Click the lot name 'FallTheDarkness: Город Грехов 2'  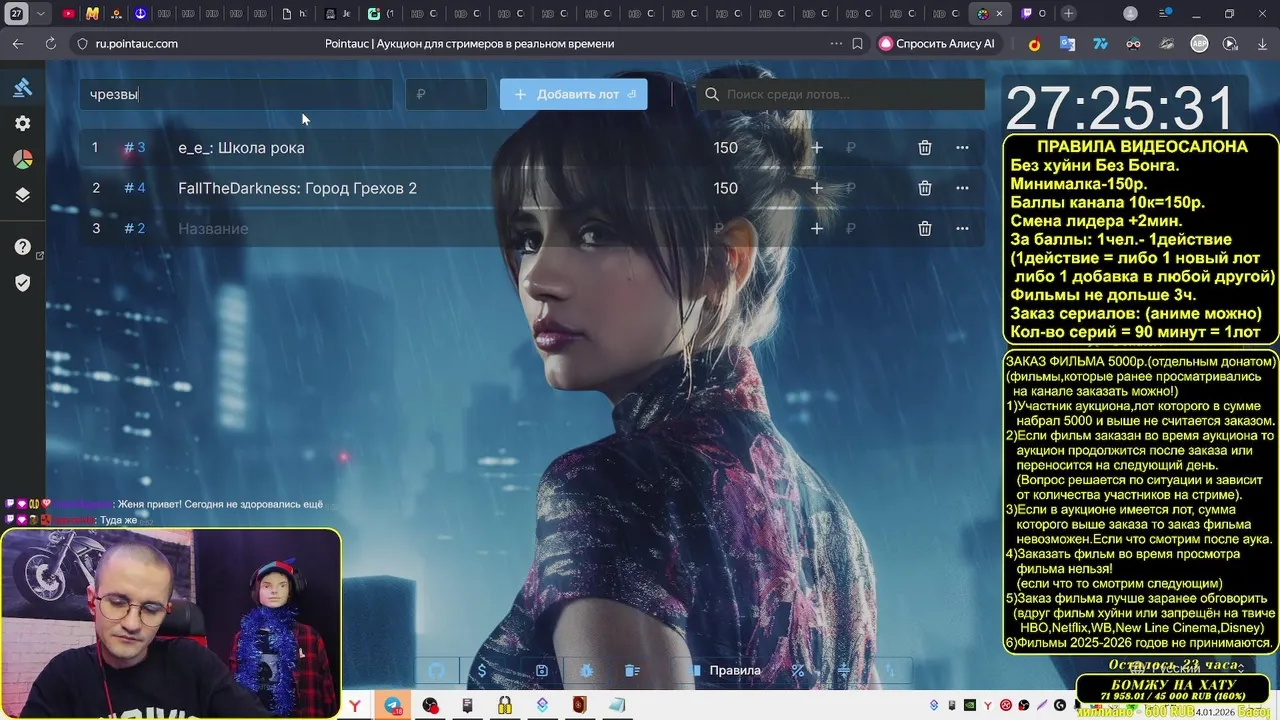click(297, 188)
